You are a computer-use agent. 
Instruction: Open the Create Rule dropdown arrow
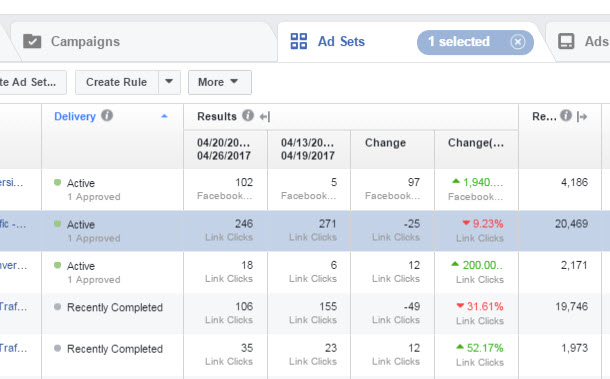(x=169, y=82)
